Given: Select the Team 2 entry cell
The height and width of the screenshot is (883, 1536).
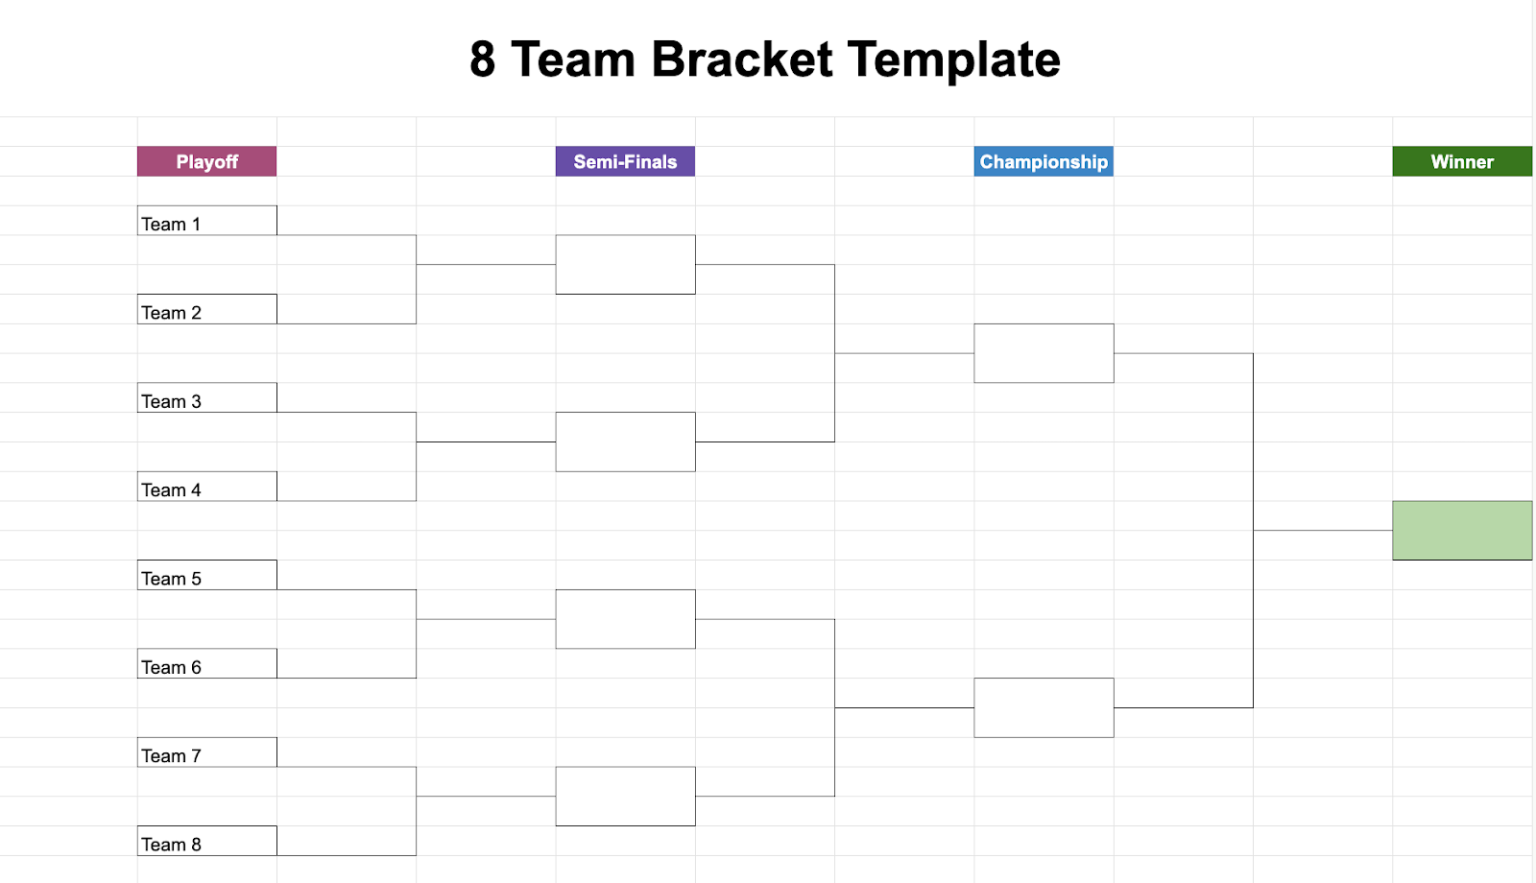Looking at the screenshot, I should pyautogui.click(x=207, y=310).
